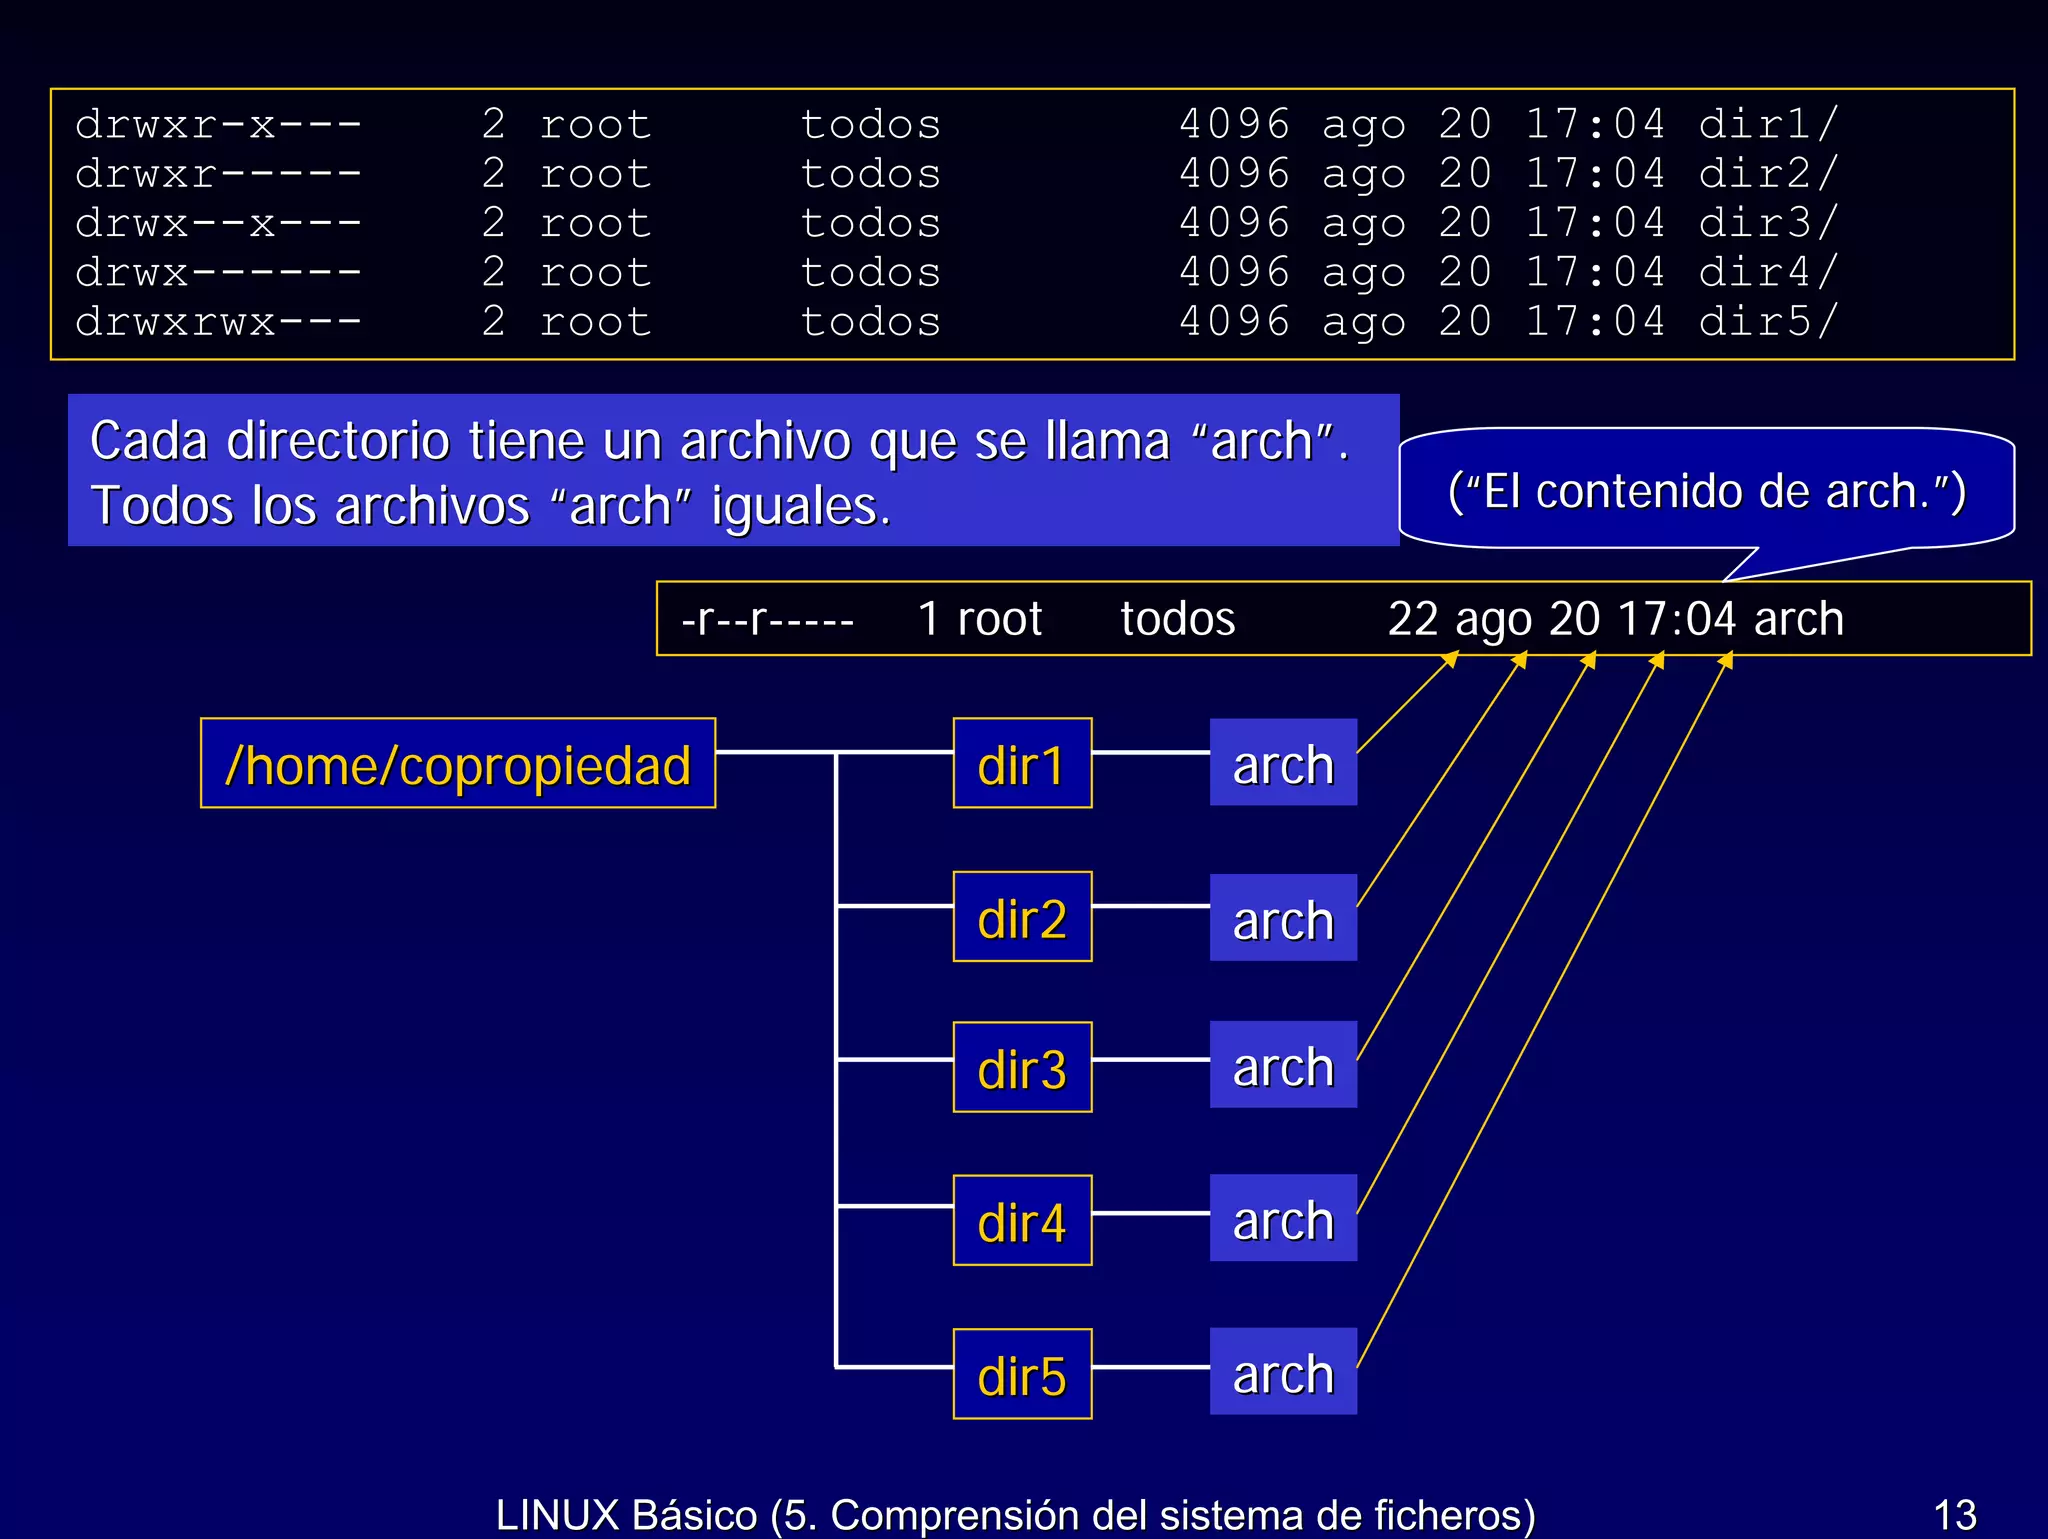Click "4096" size in dir5/ row
Viewport: 2048px width, 1539px height.
1235,321
